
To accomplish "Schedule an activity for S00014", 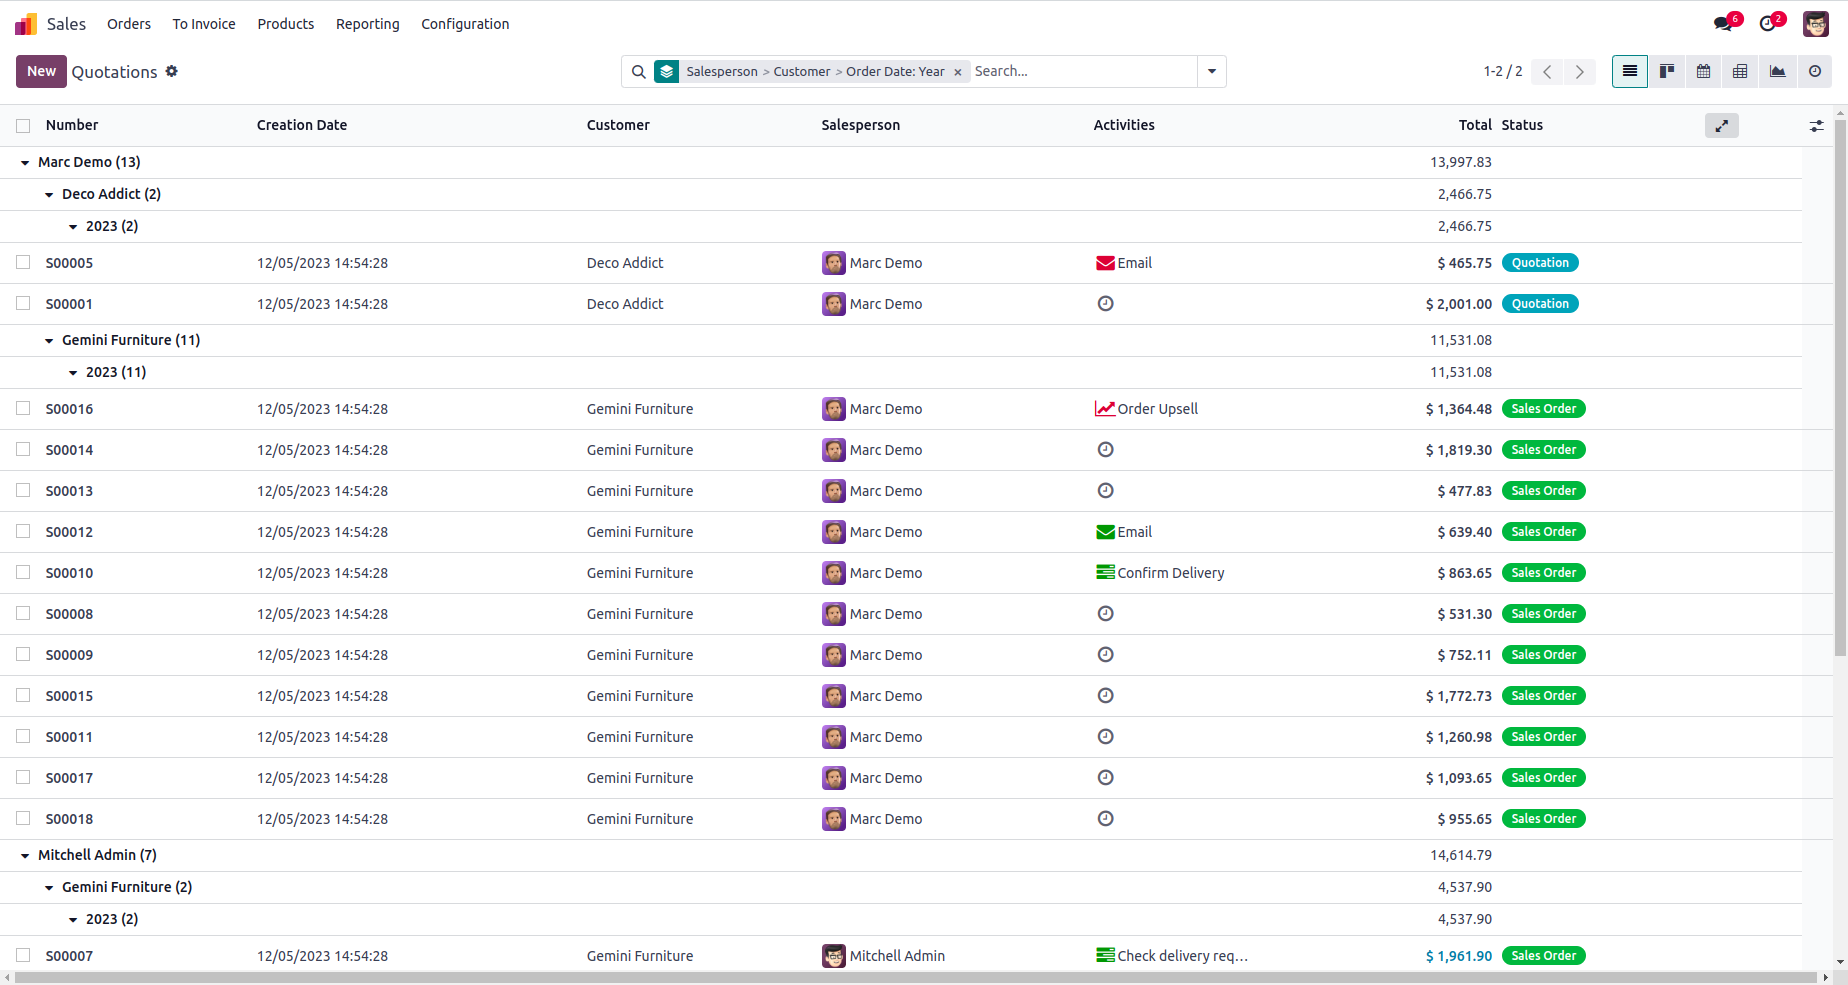I will tap(1106, 450).
